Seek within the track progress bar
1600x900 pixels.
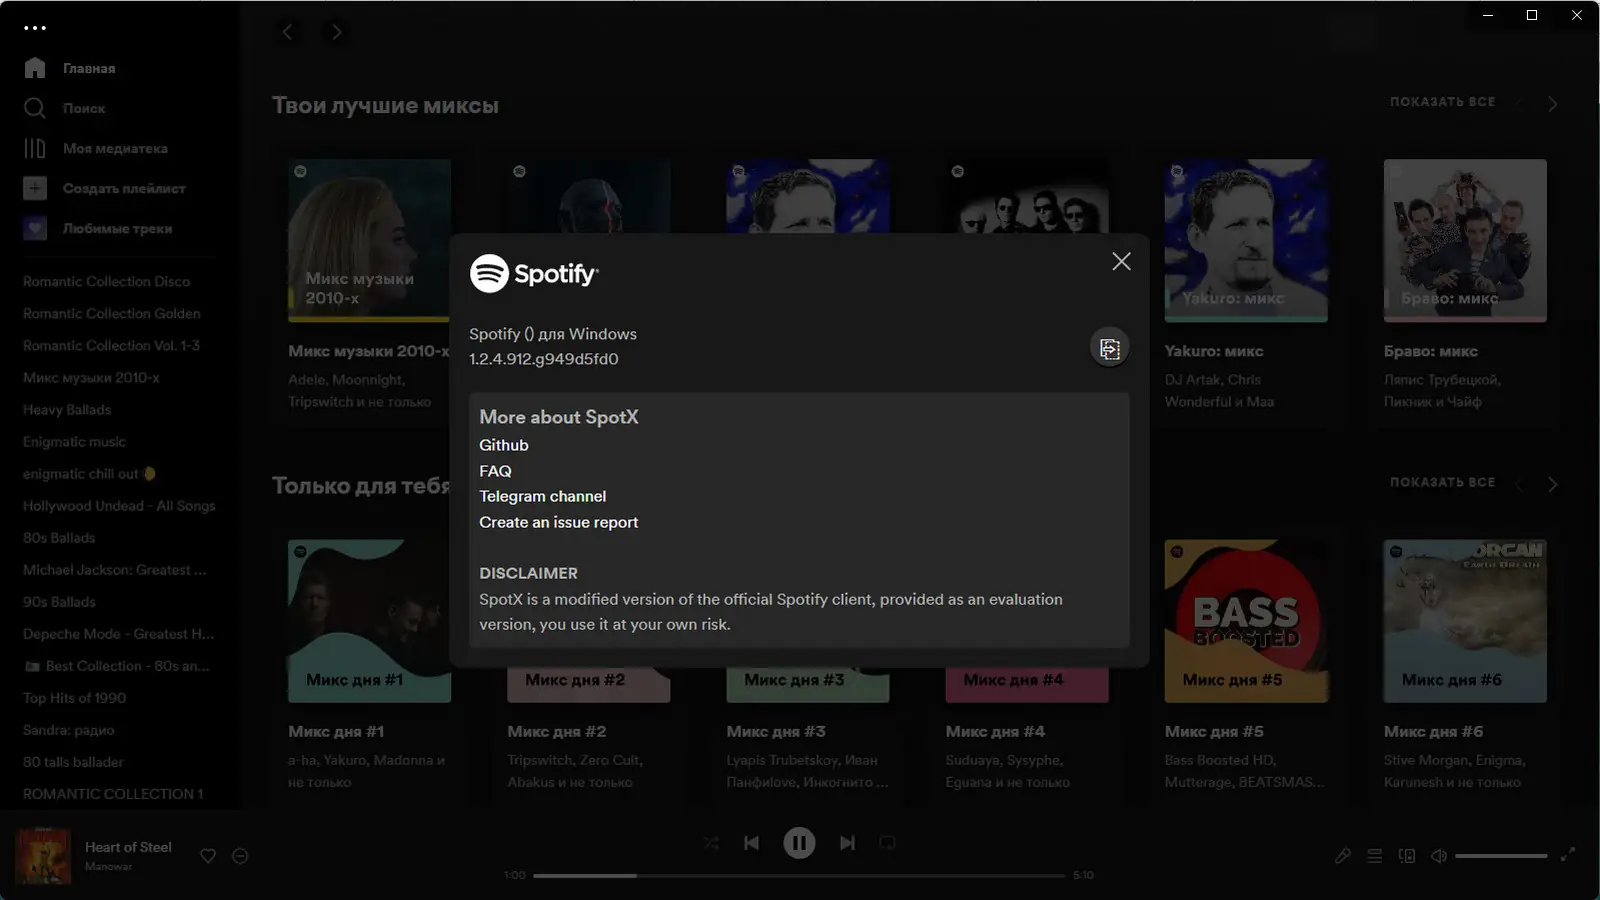(x=799, y=876)
